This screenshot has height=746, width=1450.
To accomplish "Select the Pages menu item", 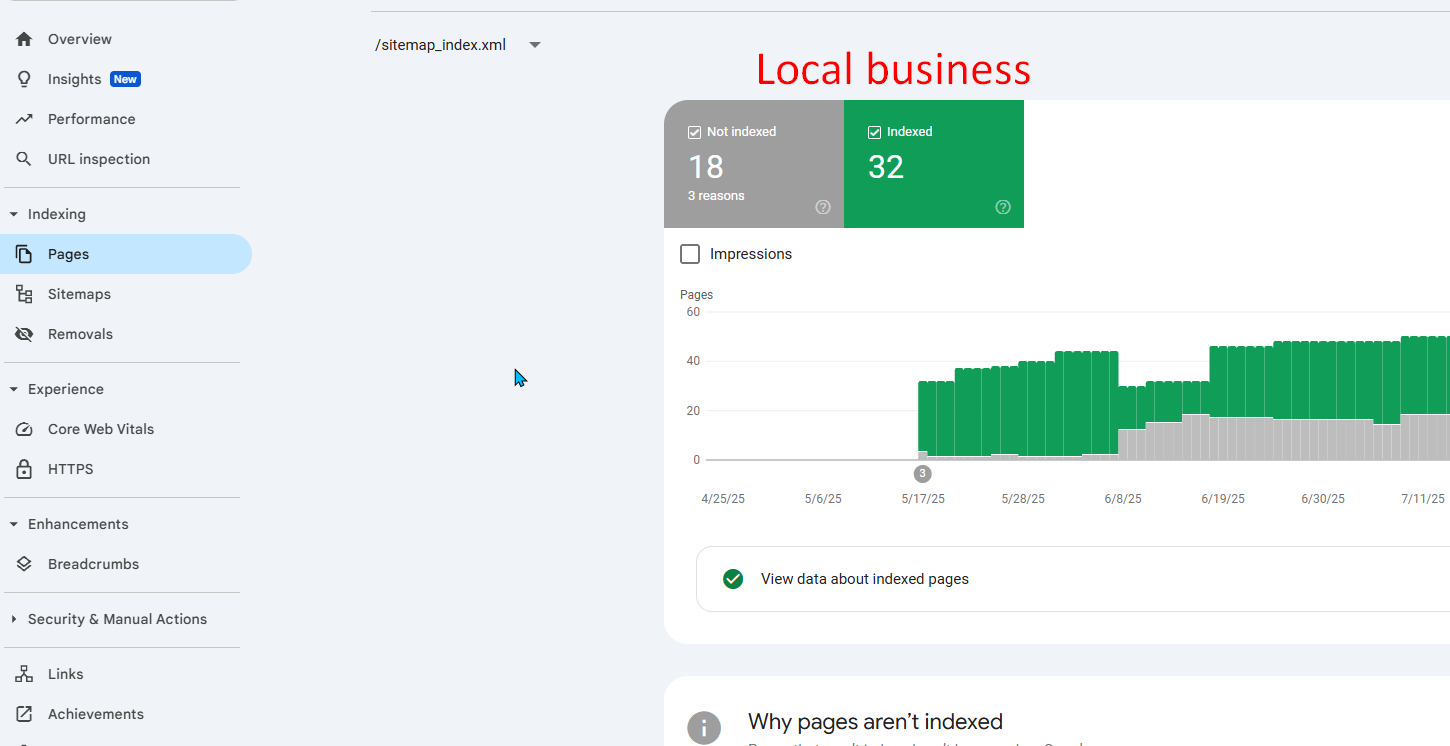I will 126,254.
